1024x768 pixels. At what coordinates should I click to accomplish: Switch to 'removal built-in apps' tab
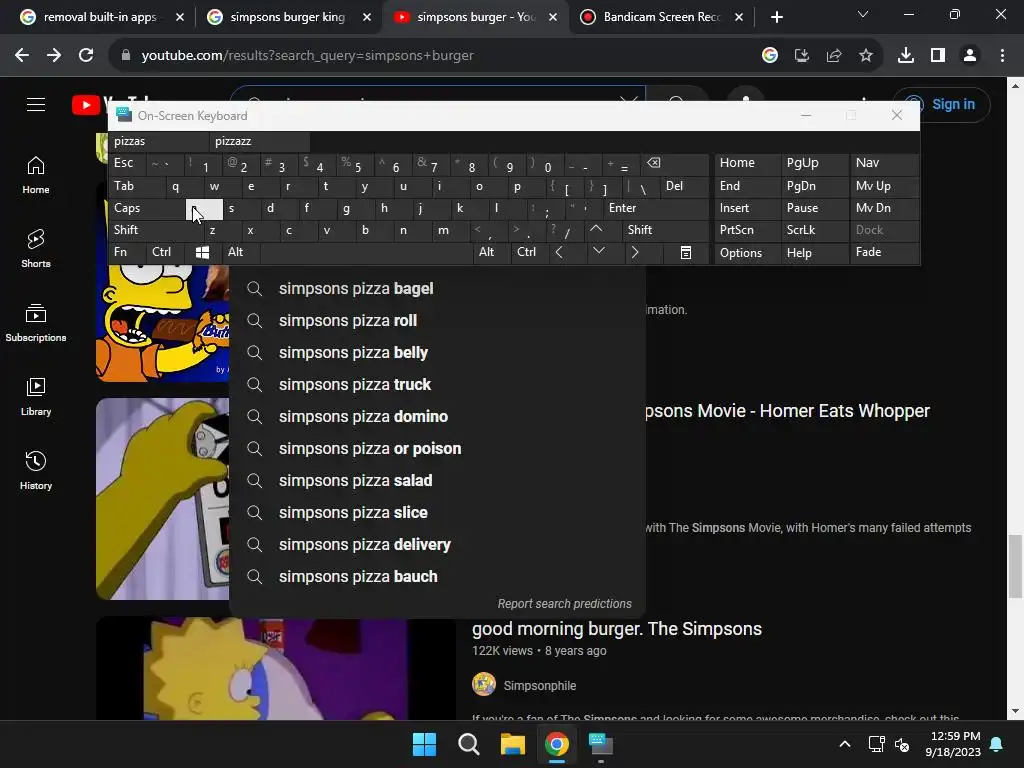point(101,17)
